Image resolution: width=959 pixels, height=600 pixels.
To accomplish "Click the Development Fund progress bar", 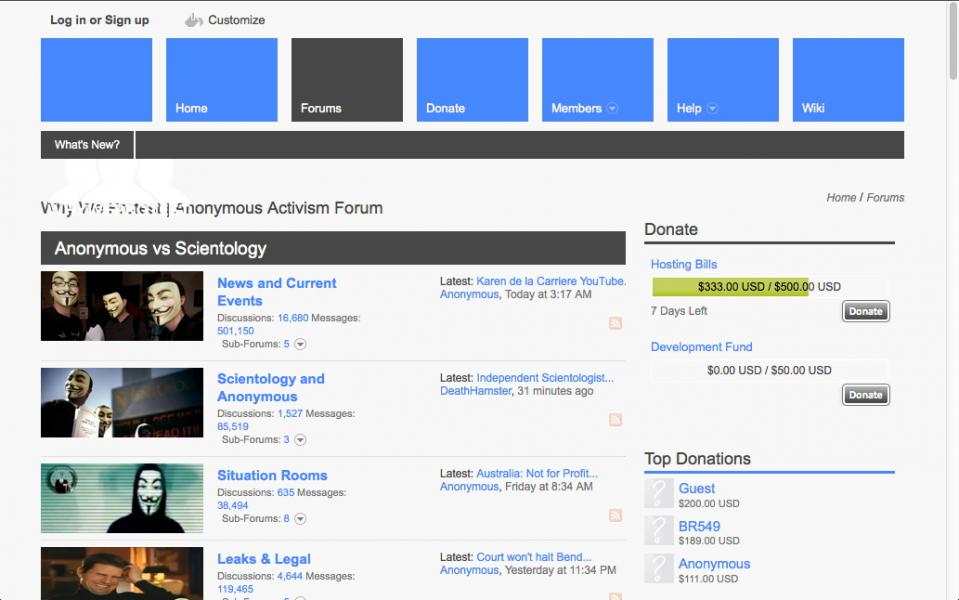I will click(x=769, y=371).
